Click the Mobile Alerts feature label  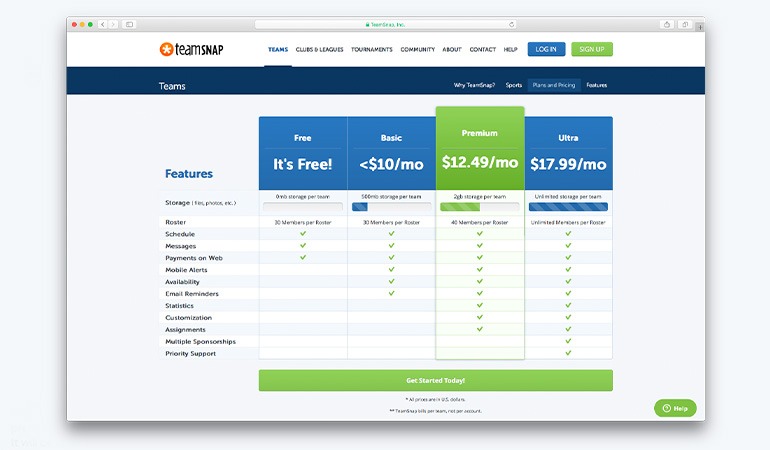tap(186, 270)
